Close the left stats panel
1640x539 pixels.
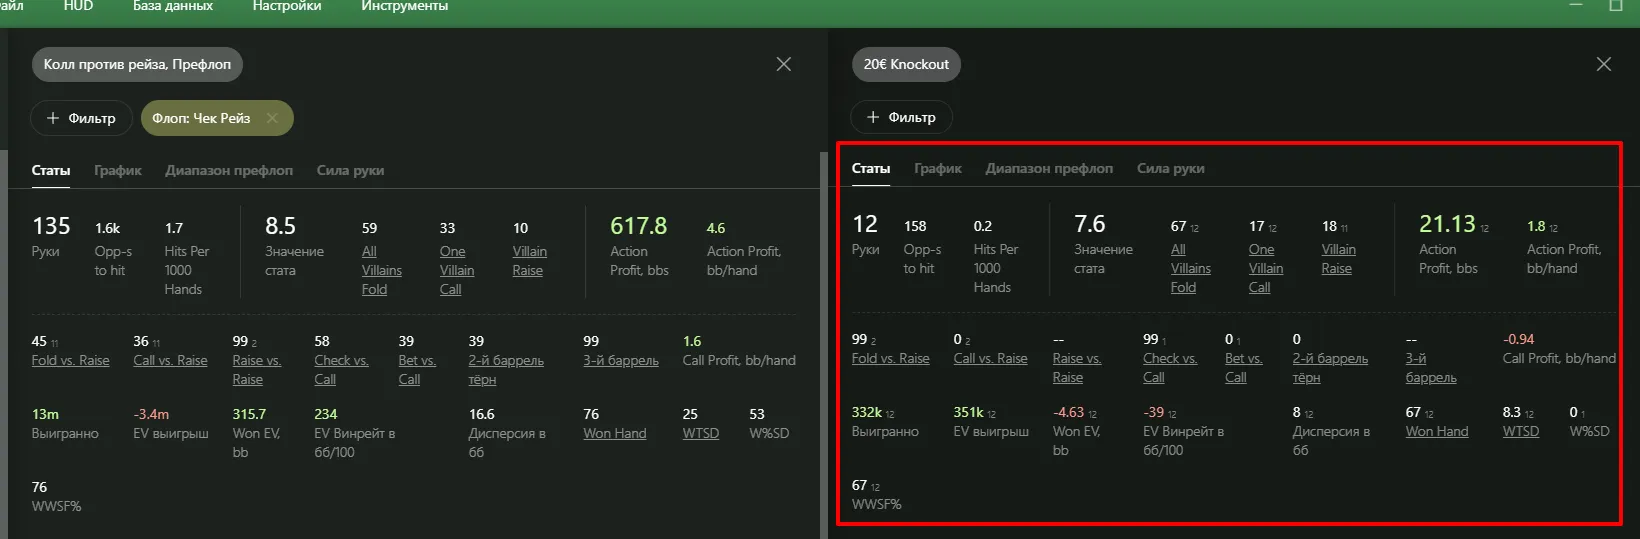tap(784, 64)
